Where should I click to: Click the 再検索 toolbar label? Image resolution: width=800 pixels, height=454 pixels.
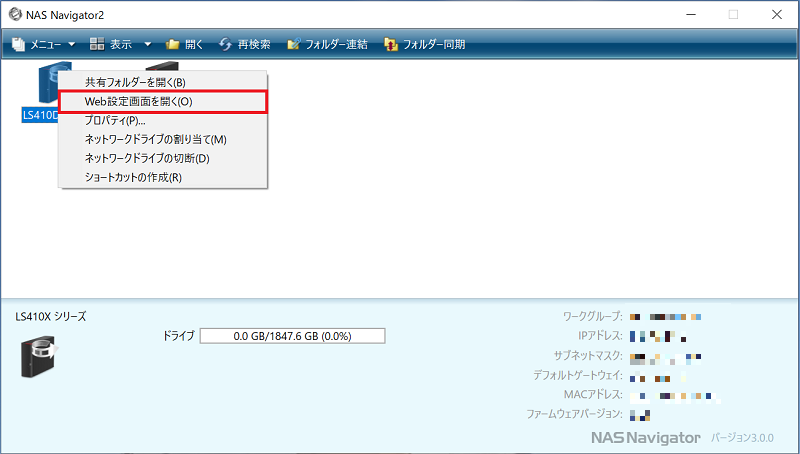pos(254,44)
